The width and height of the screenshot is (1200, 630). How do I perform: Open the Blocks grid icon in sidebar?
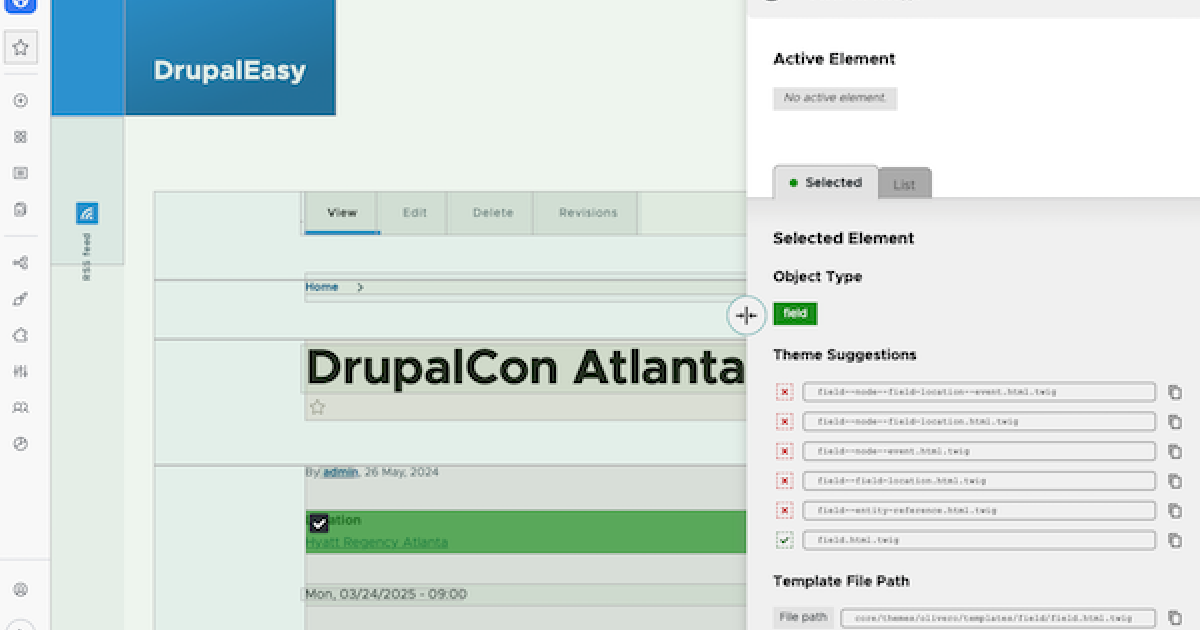point(20,136)
